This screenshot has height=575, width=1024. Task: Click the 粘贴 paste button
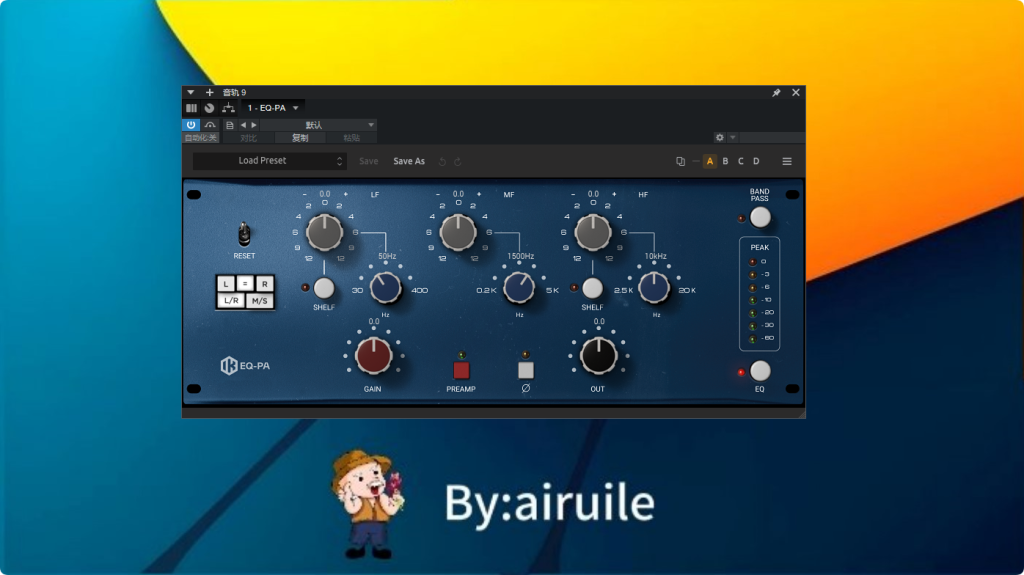click(x=351, y=138)
